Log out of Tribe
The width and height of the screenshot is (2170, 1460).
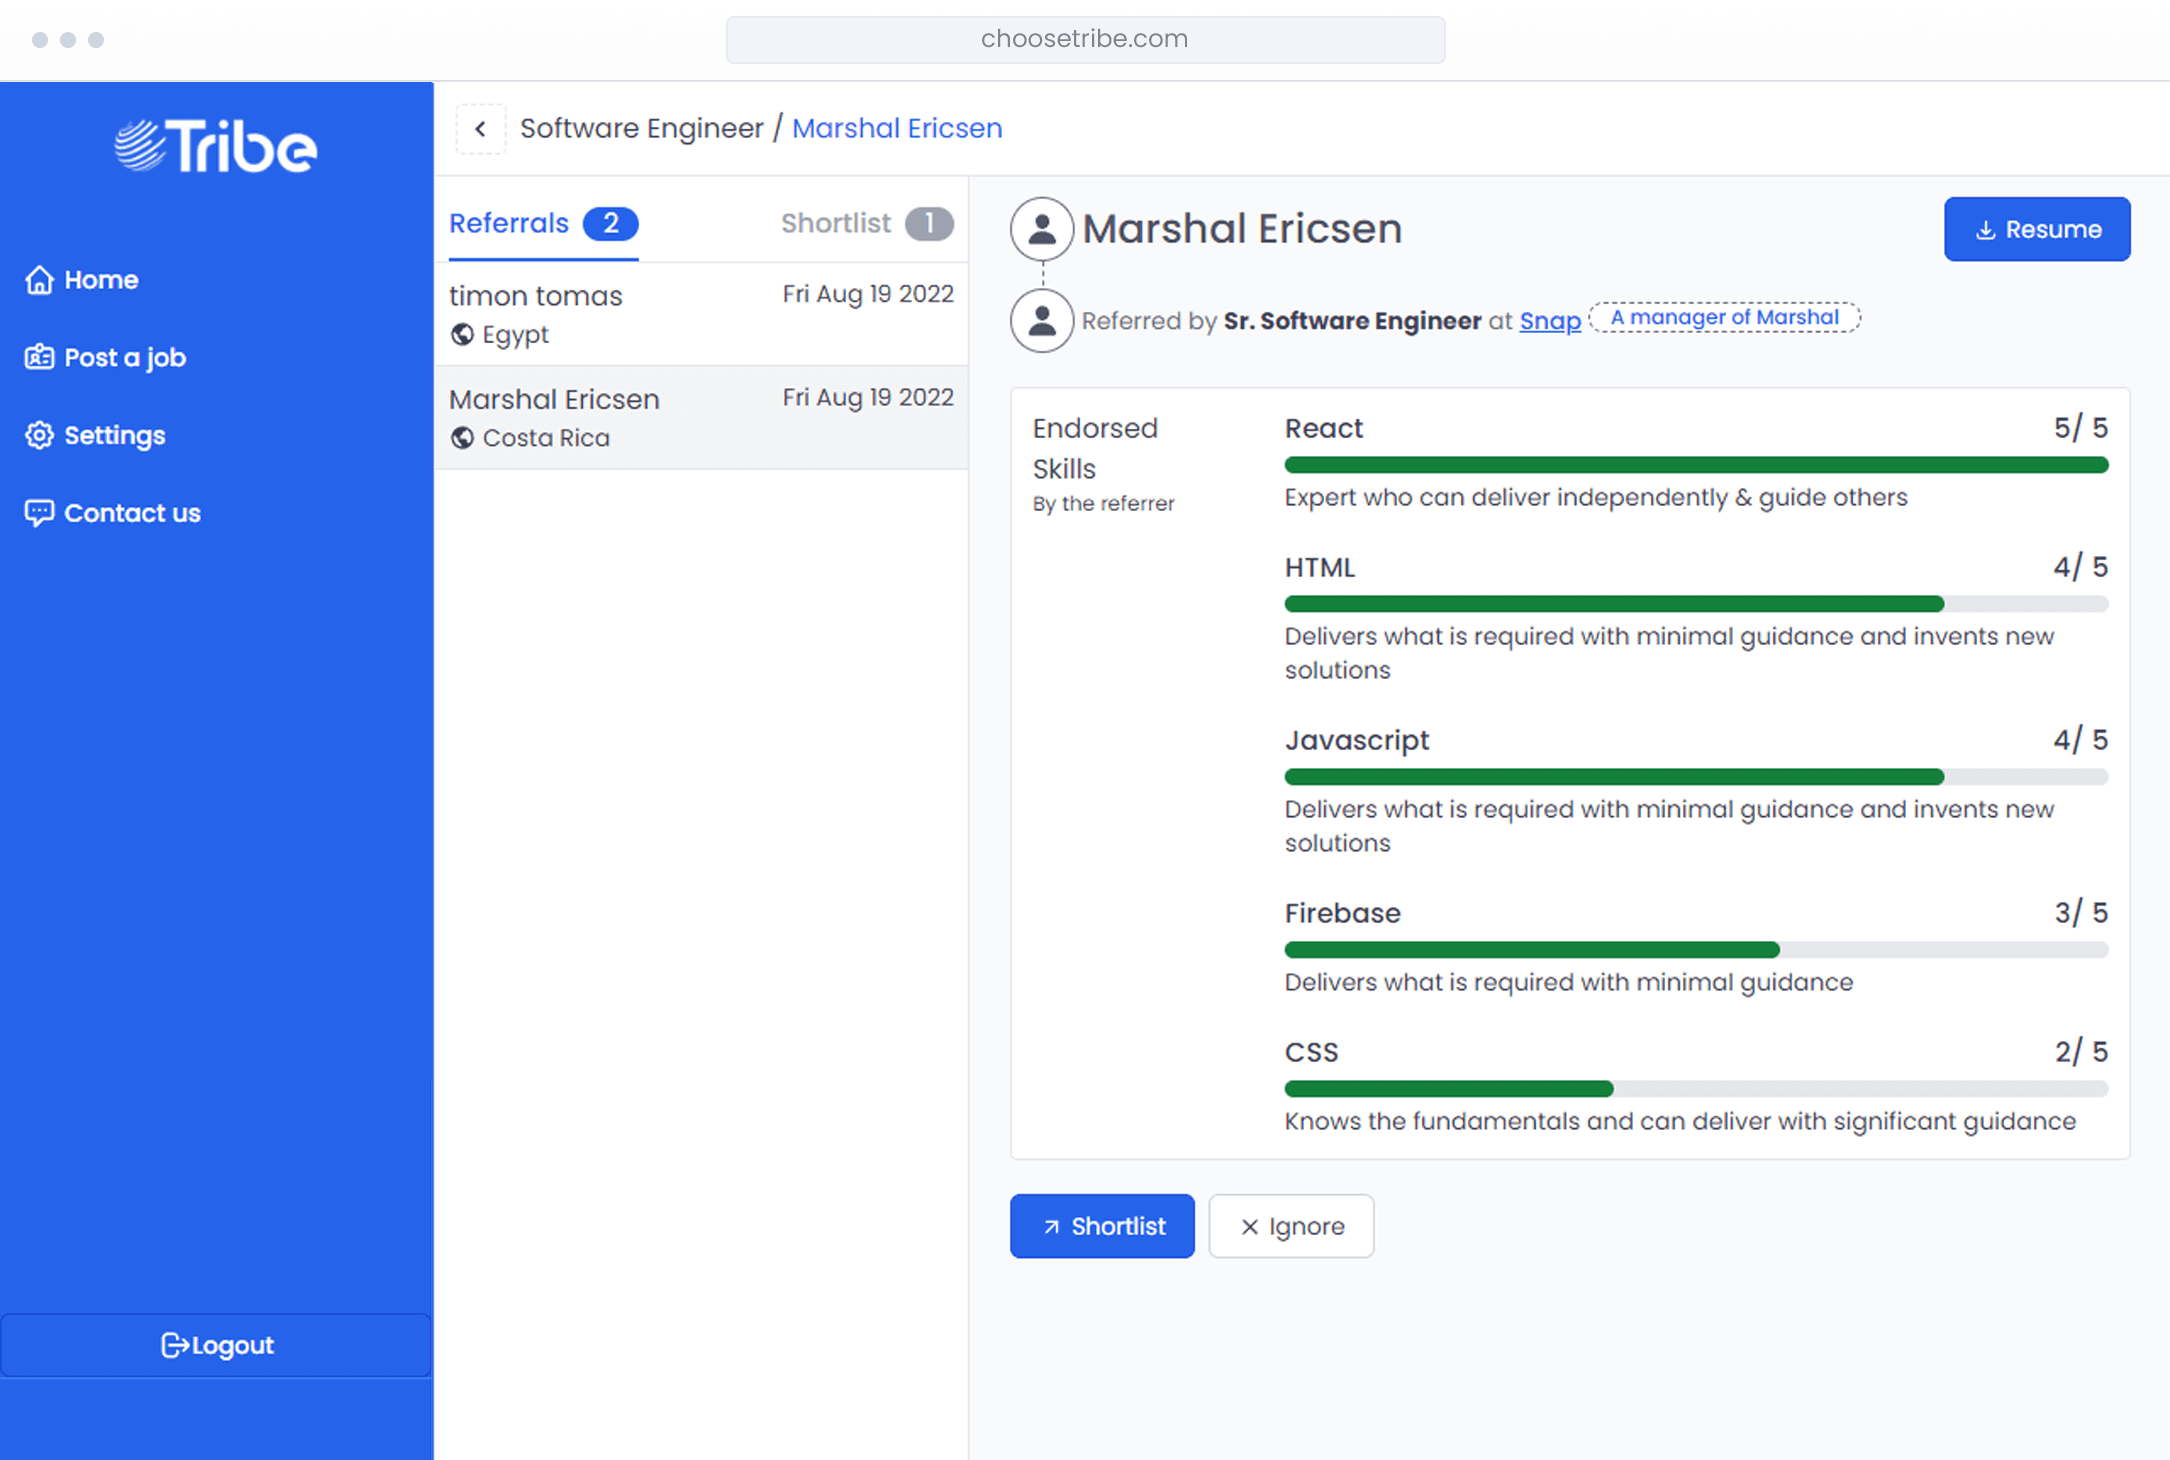[216, 1345]
